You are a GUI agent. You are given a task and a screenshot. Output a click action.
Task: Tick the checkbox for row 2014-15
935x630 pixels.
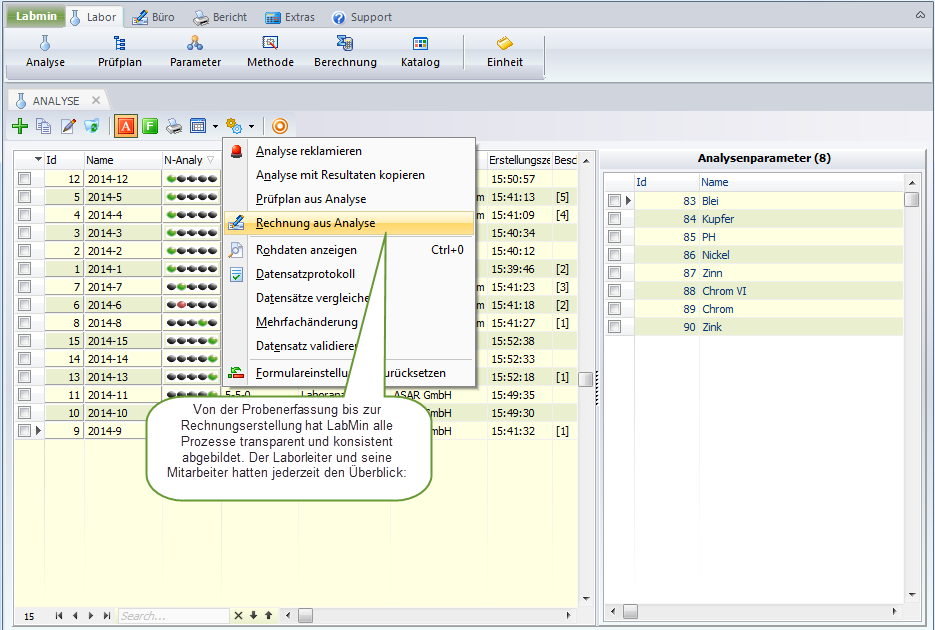tap(24, 341)
